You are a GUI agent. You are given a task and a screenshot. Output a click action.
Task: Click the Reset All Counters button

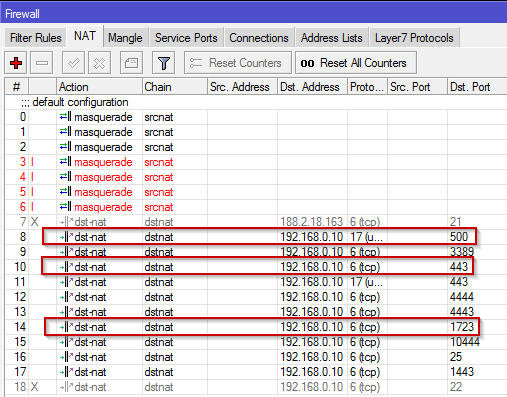(x=356, y=63)
